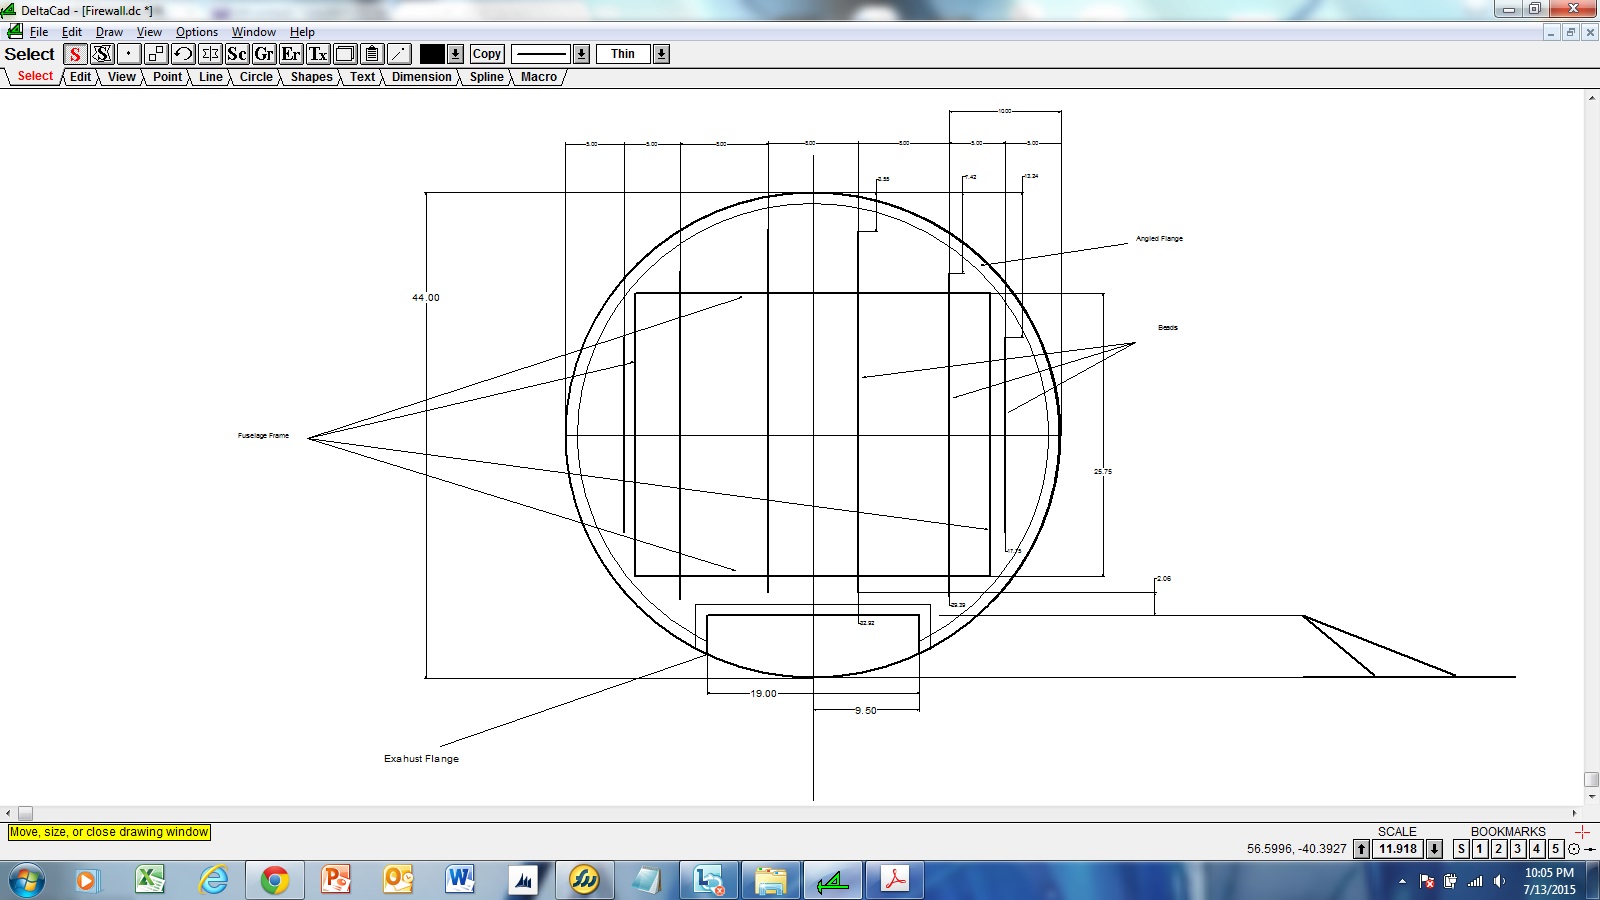Open the color dropdown arrow
The image size is (1600, 900).
point(455,54)
